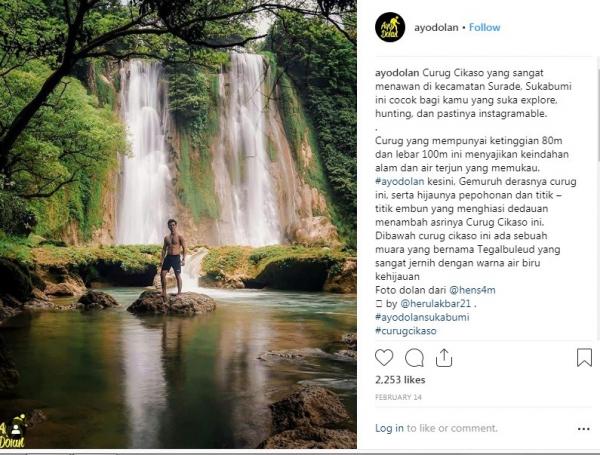
Task: Open the #curugcikaso hashtag
Action: (x=408, y=330)
